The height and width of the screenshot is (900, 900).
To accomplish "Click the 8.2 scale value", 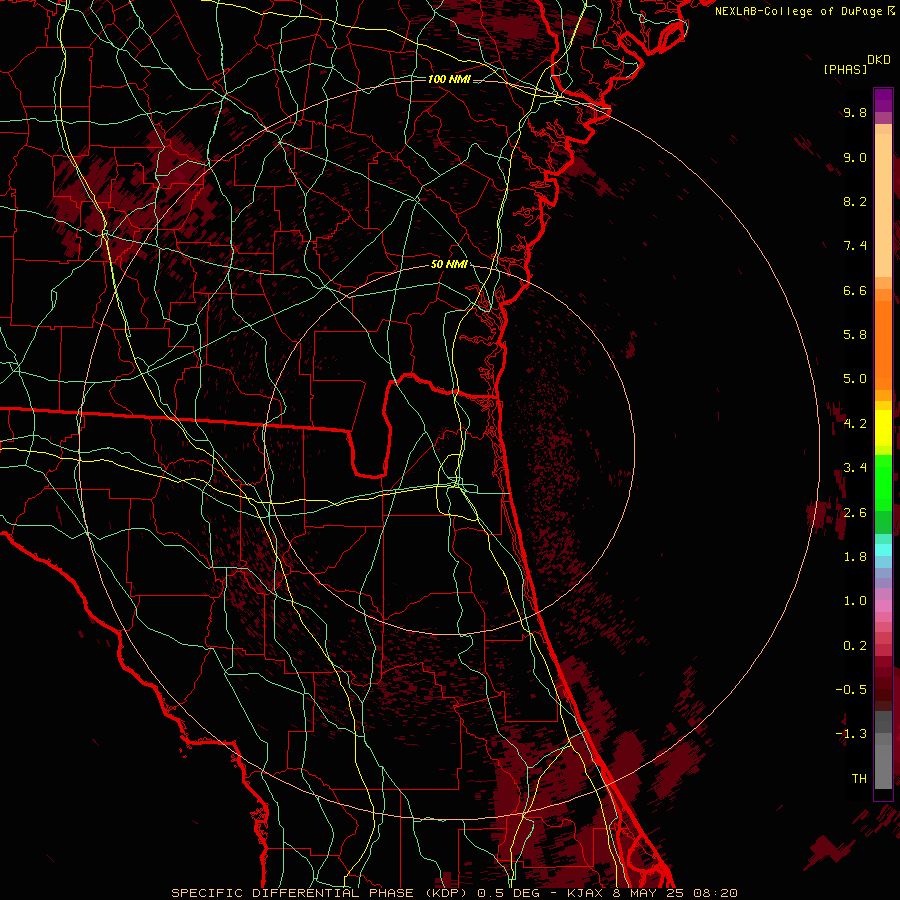I will tap(855, 201).
